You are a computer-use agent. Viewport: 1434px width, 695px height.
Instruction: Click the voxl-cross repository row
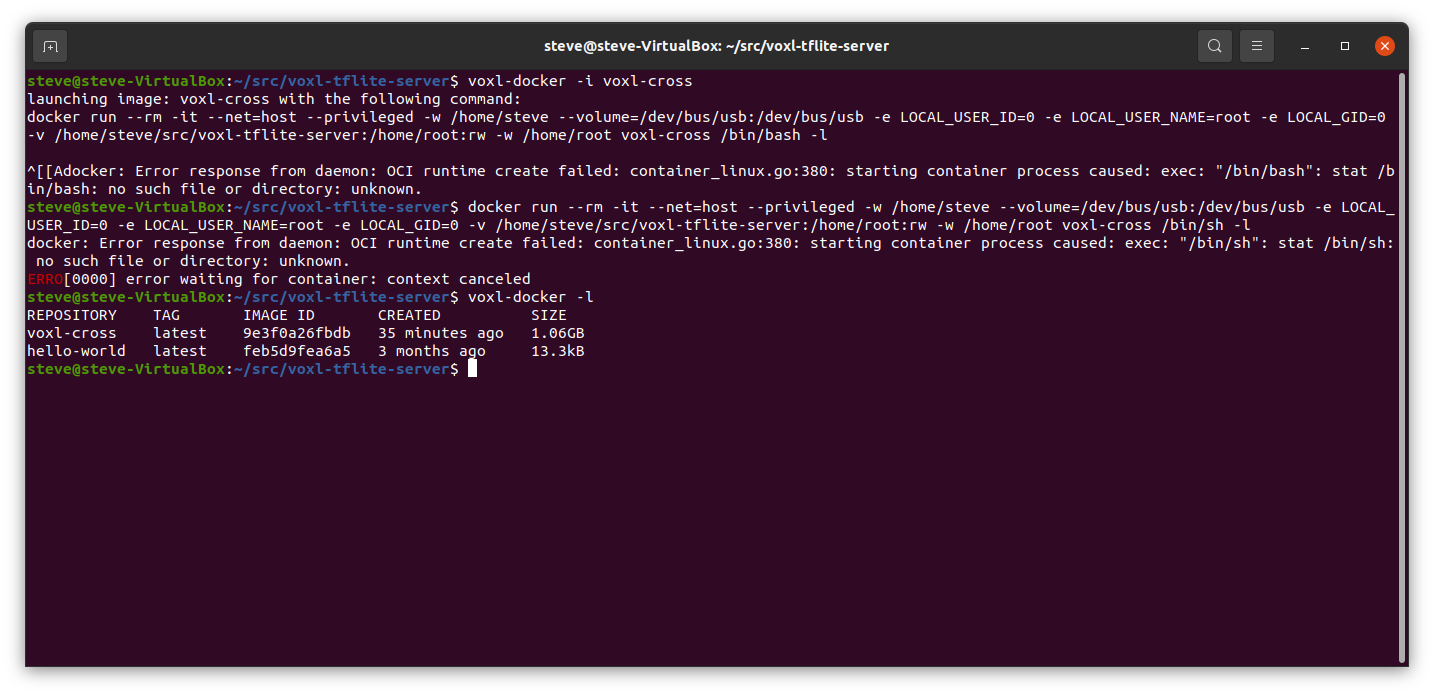tap(306, 333)
